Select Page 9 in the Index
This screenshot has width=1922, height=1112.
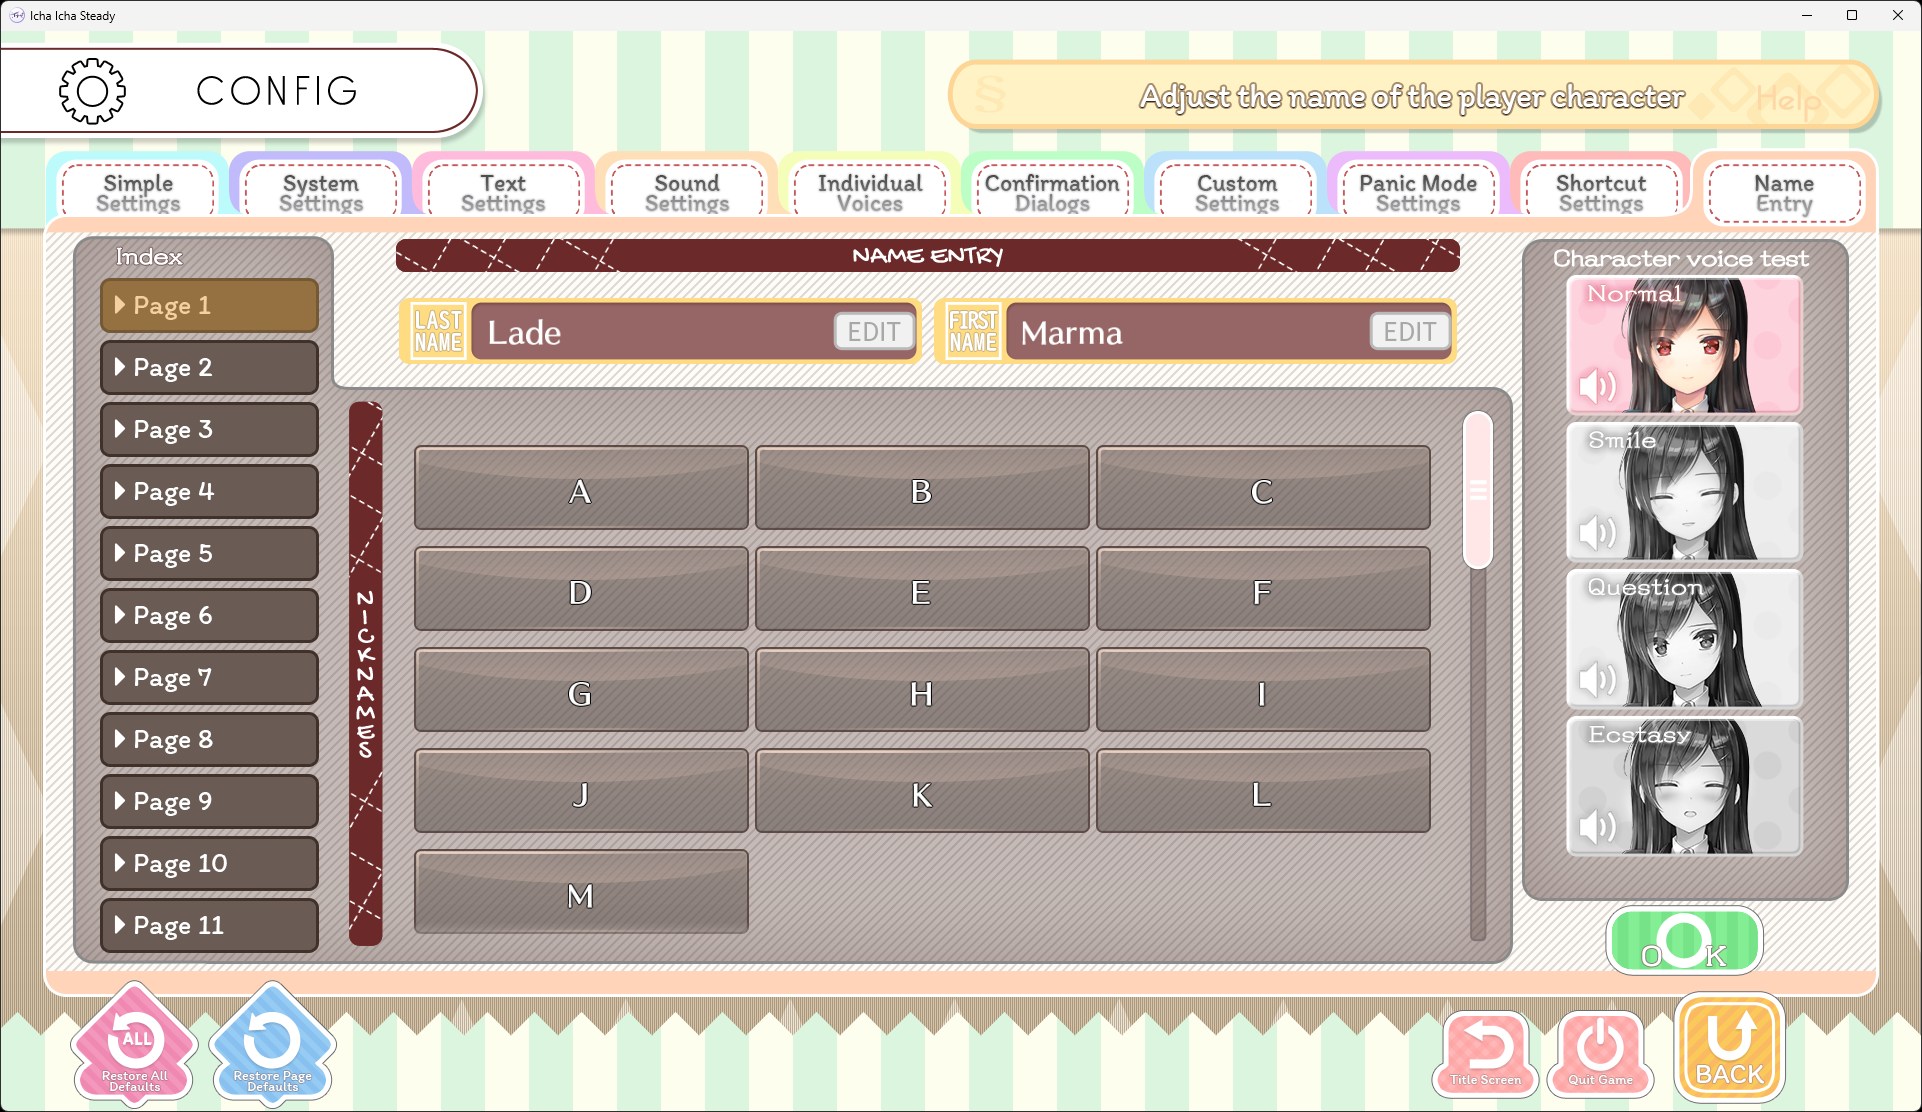(x=209, y=802)
